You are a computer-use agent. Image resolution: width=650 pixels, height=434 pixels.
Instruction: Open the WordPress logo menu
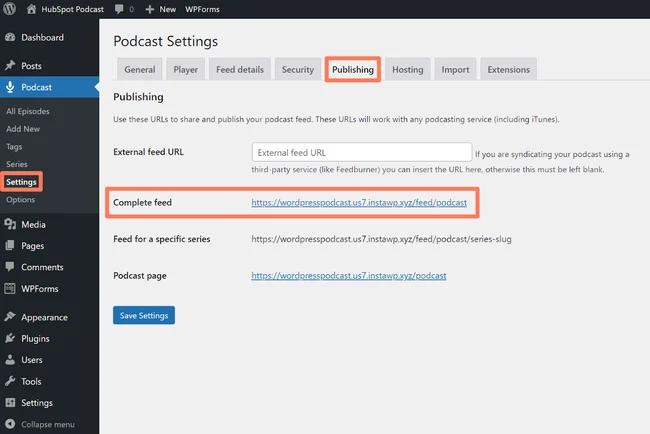10,9
